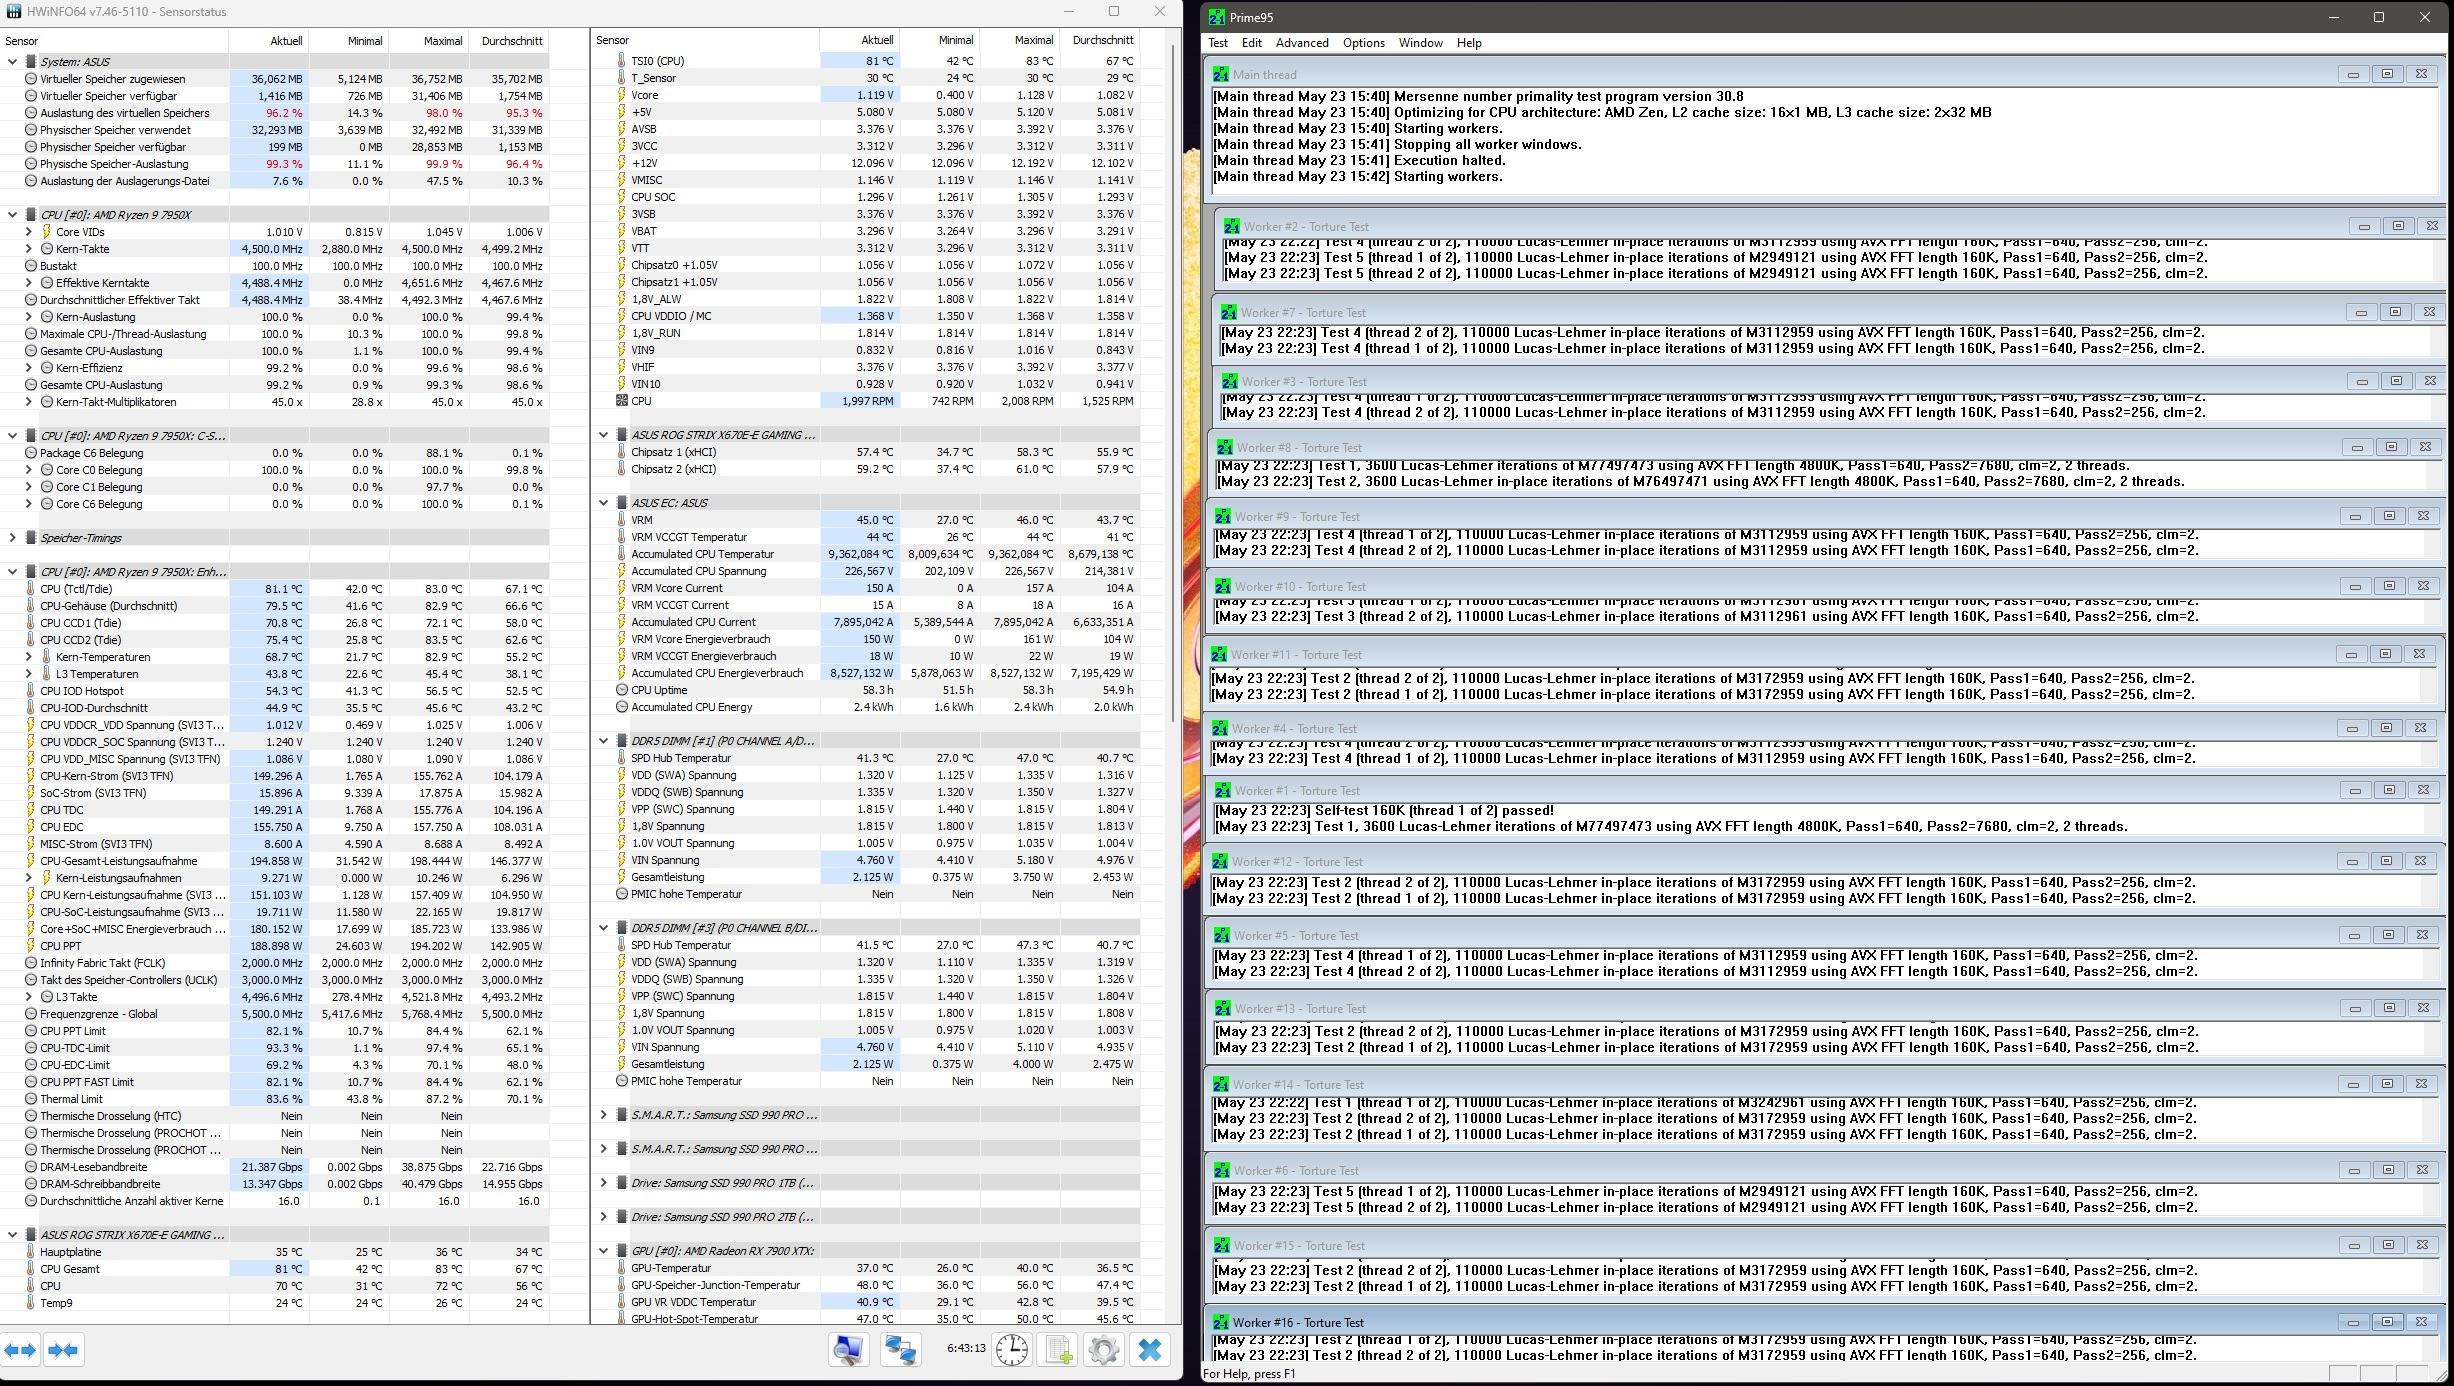Click the expand sensor columns arrows icon
The width and height of the screenshot is (2454, 1386).
point(21,1350)
